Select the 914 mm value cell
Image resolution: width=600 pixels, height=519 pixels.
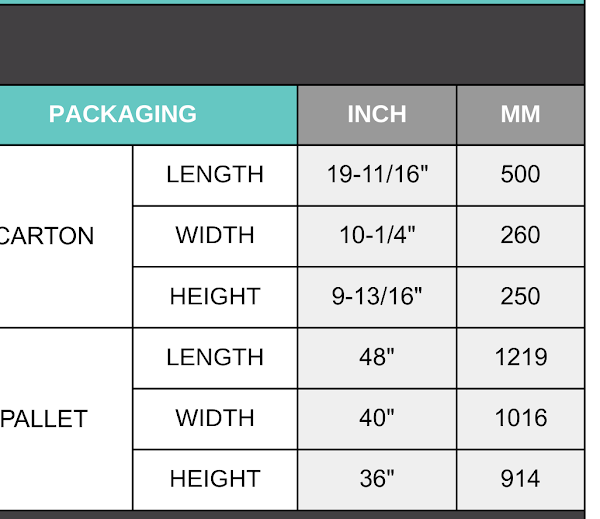(x=520, y=480)
